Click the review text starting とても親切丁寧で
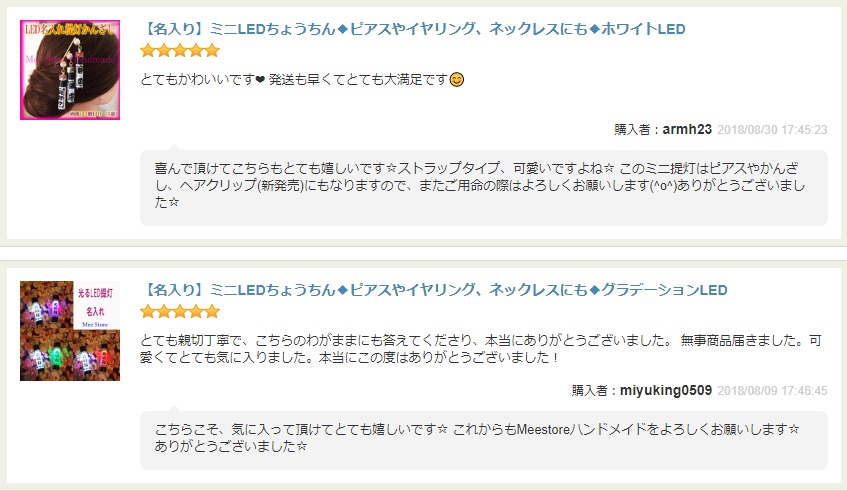This screenshot has height=491, width=847. click(481, 349)
